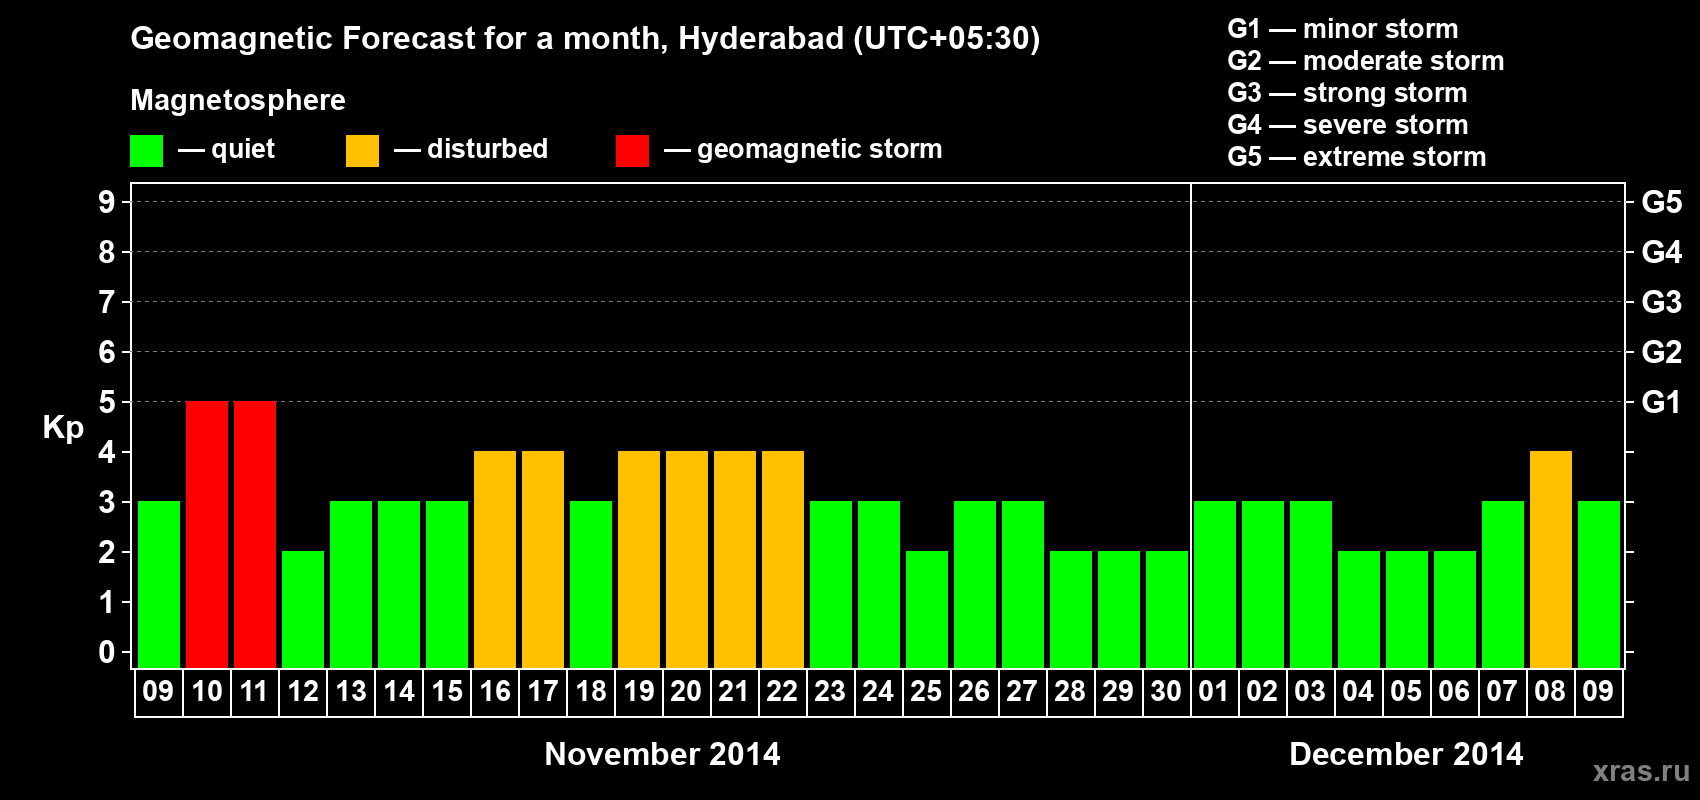Click the orange disturbed legend swatch
1700x800 pixels.
point(362,151)
